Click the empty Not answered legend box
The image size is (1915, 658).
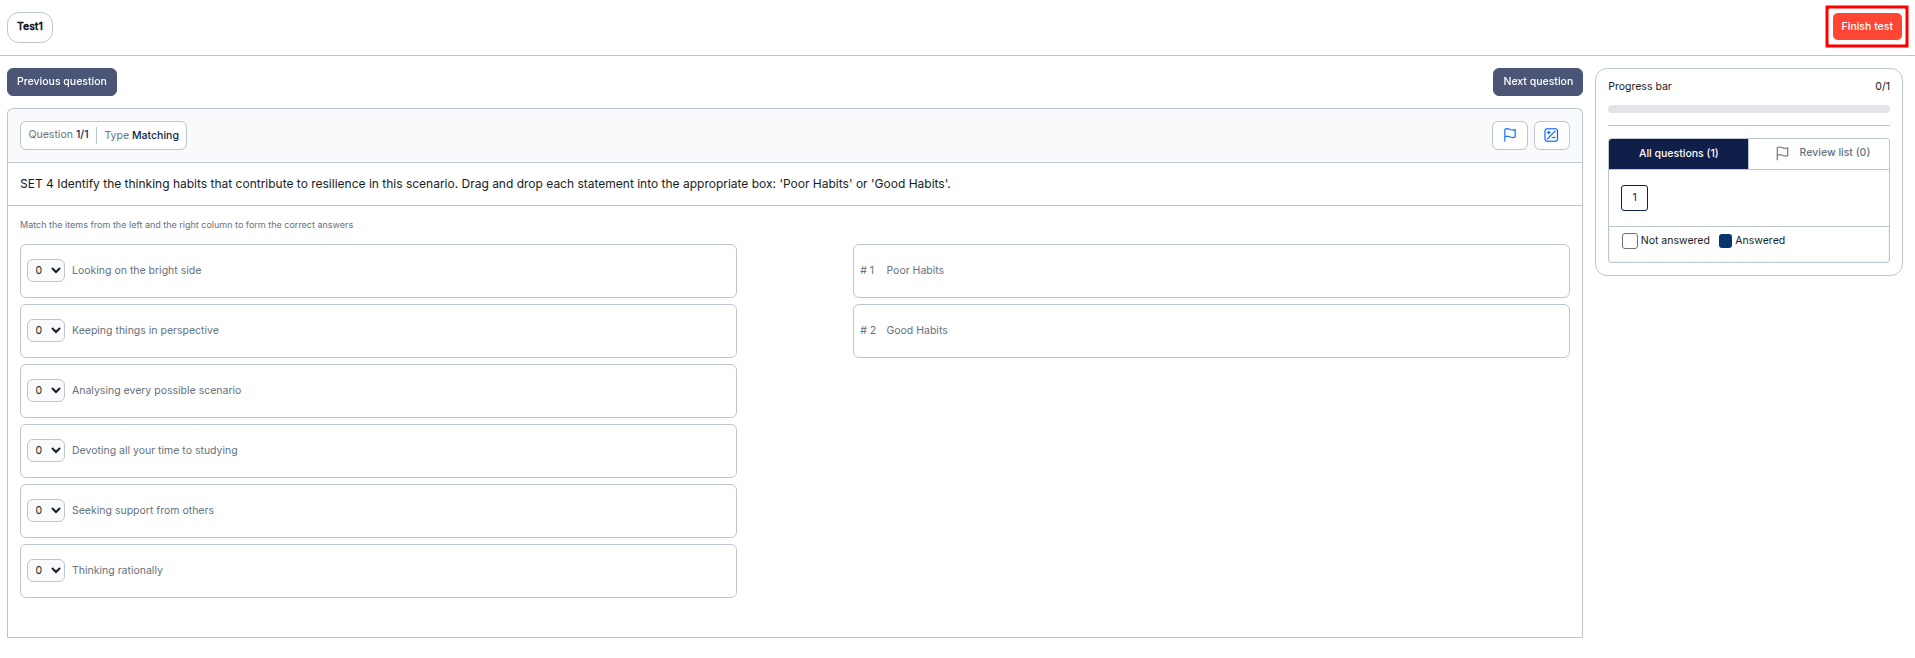pyautogui.click(x=1629, y=241)
